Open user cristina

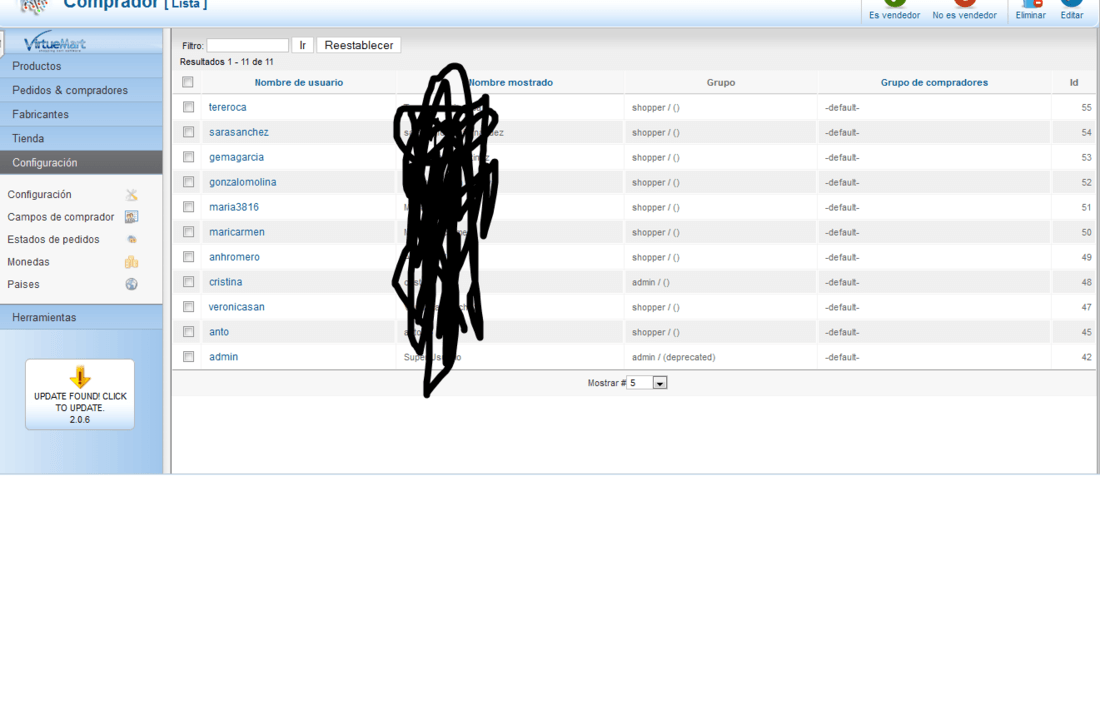(x=225, y=282)
